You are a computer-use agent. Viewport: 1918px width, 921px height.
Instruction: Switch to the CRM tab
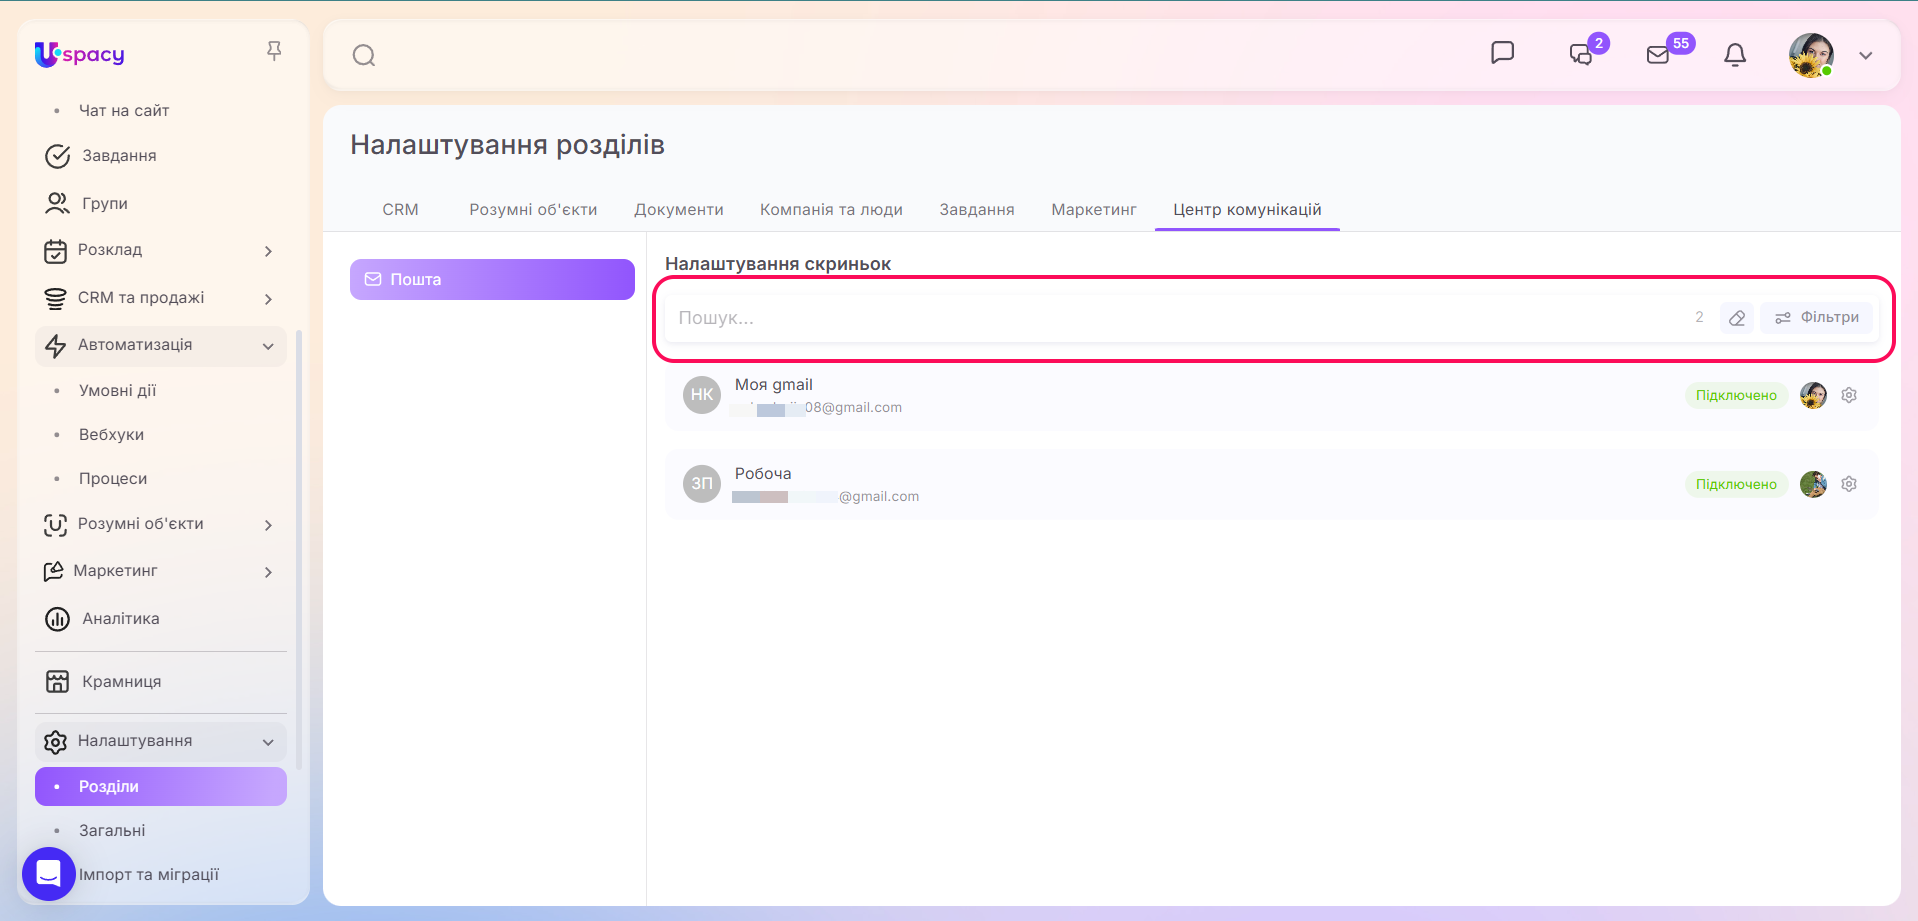tap(401, 209)
